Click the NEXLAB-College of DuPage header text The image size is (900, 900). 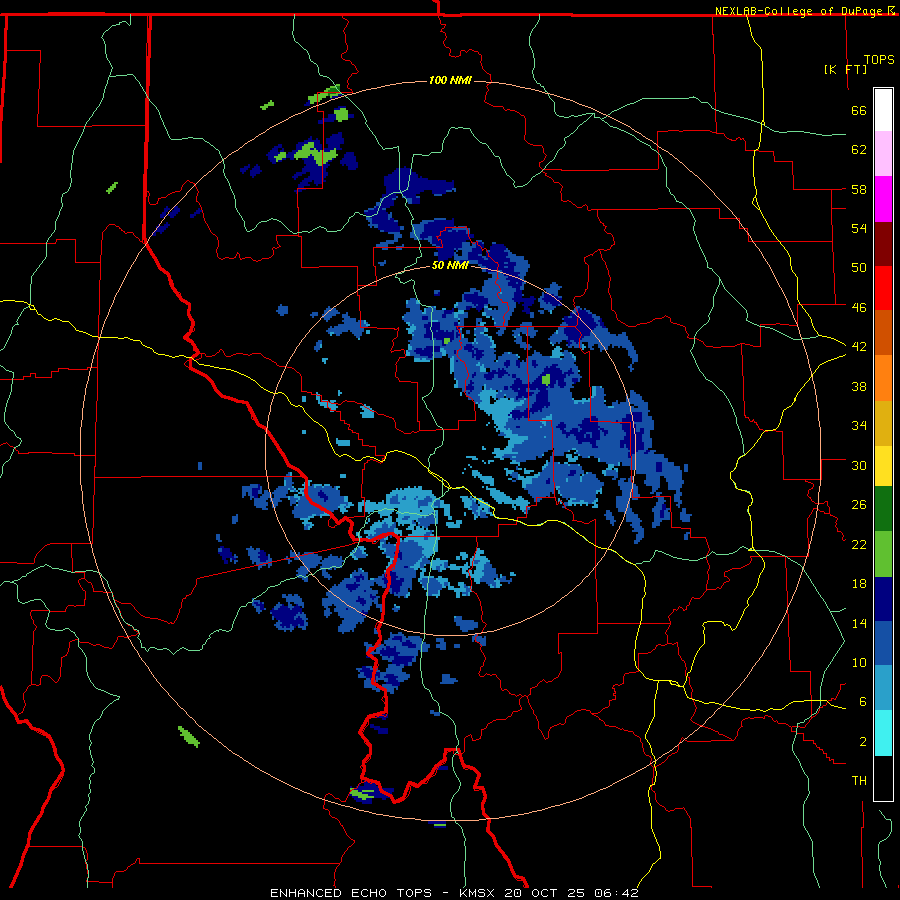point(804,11)
